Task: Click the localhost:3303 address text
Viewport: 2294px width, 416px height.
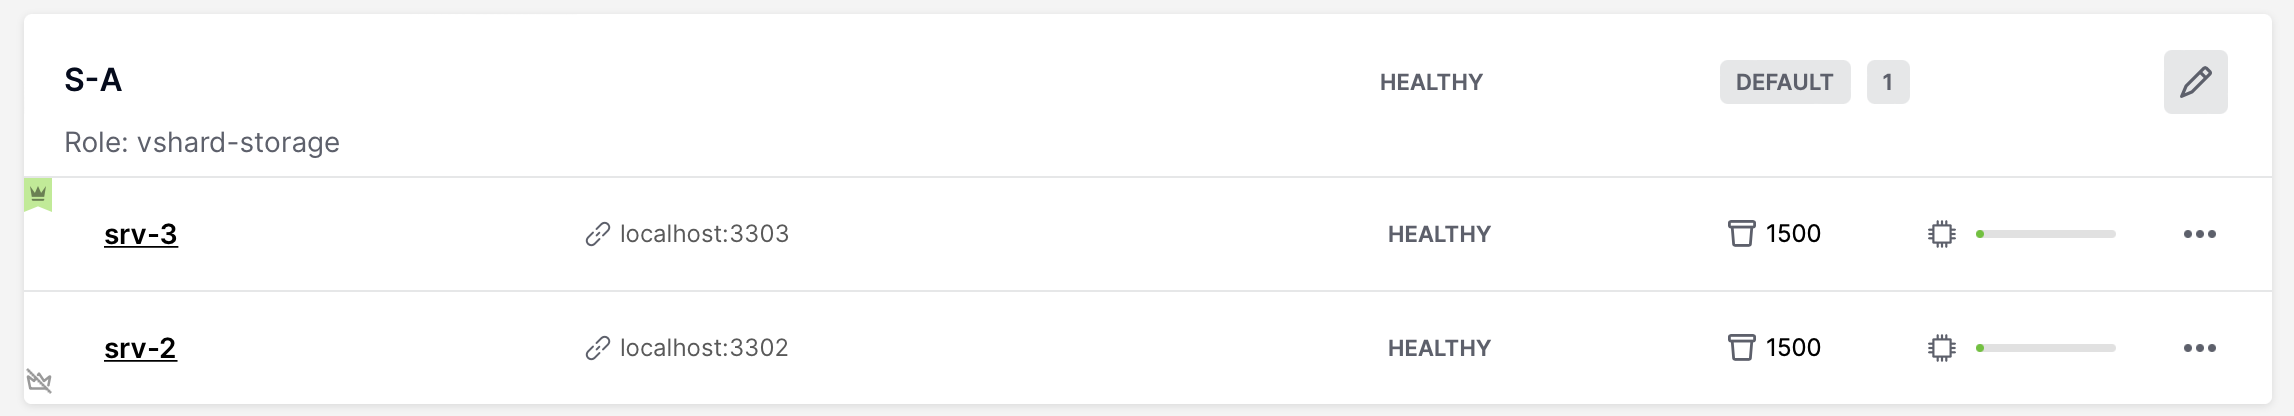Action: pyautogui.click(x=705, y=234)
